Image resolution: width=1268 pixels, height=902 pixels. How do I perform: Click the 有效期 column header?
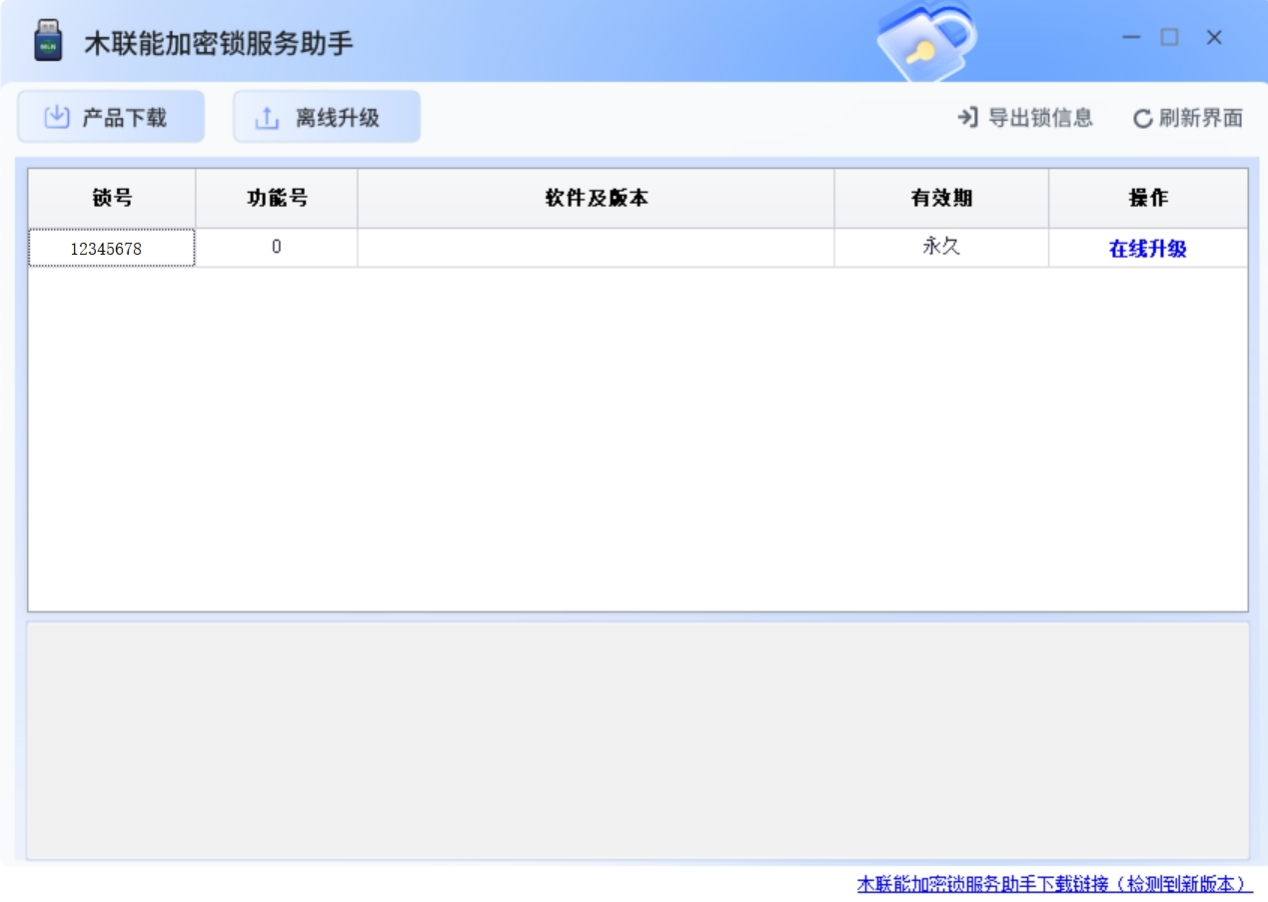(941, 198)
